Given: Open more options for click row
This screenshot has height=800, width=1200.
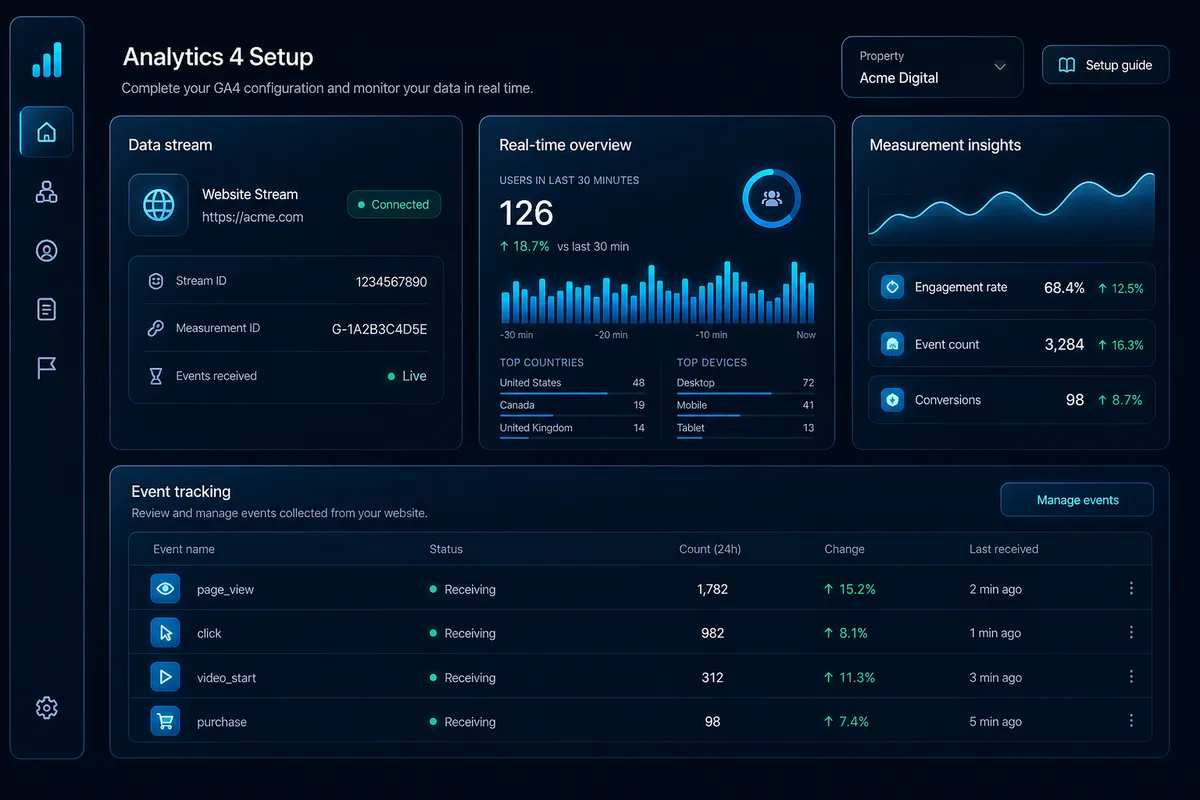Looking at the screenshot, I should [1131, 633].
